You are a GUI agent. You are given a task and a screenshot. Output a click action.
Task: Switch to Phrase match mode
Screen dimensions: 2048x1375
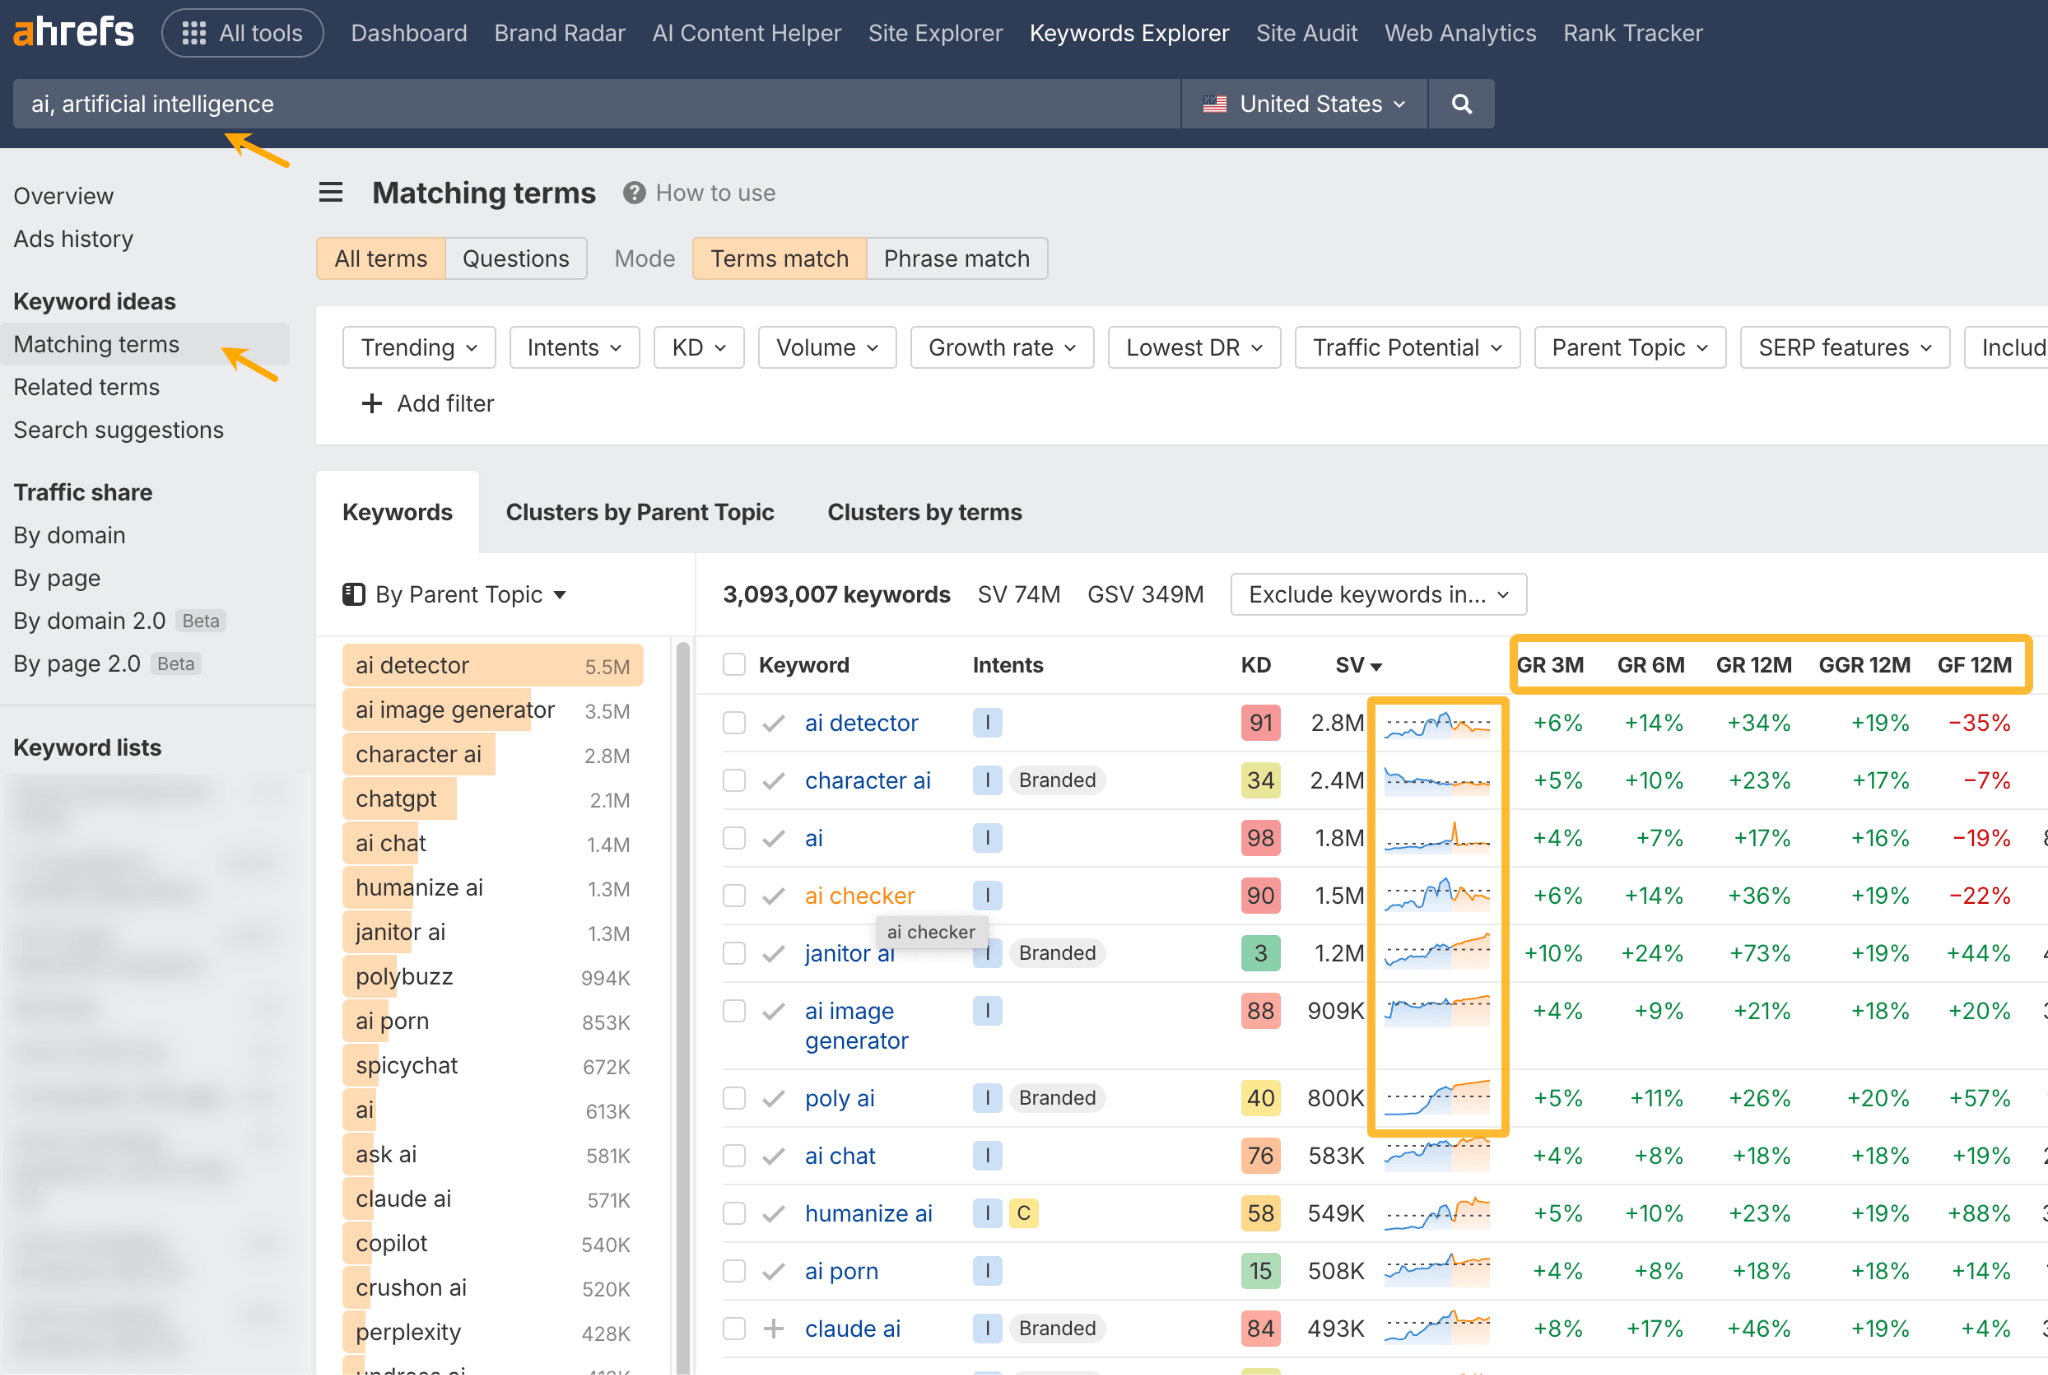pyautogui.click(x=956, y=258)
